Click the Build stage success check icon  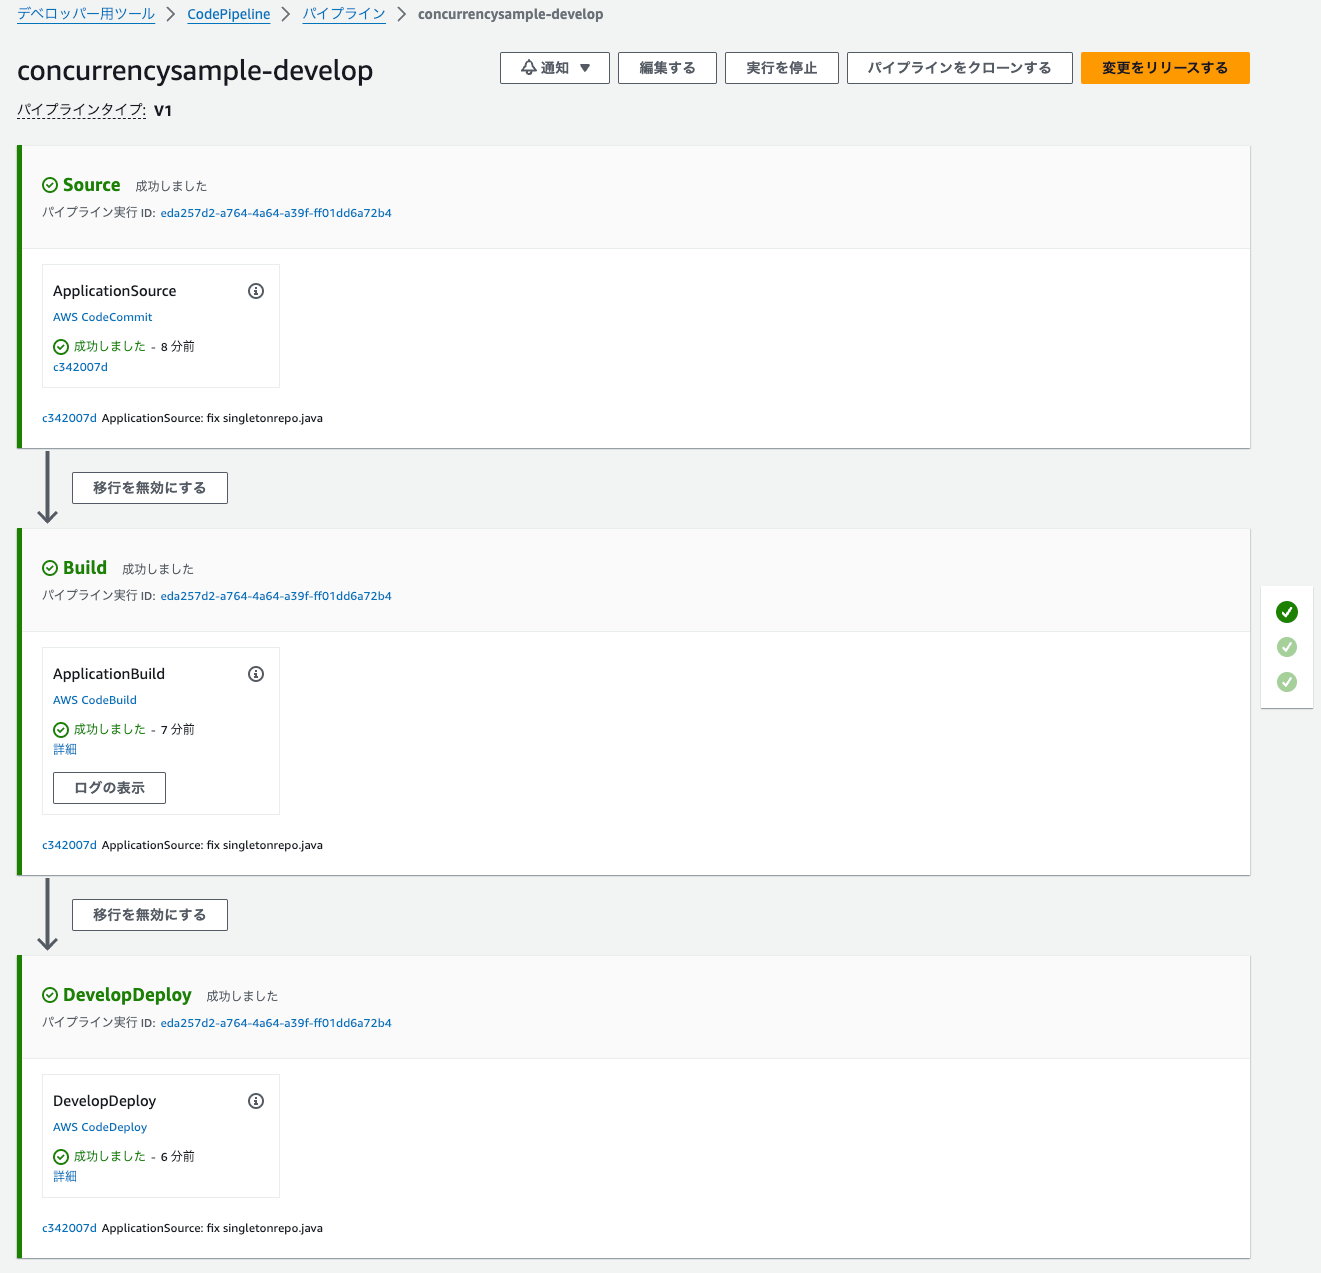[50, 568]
